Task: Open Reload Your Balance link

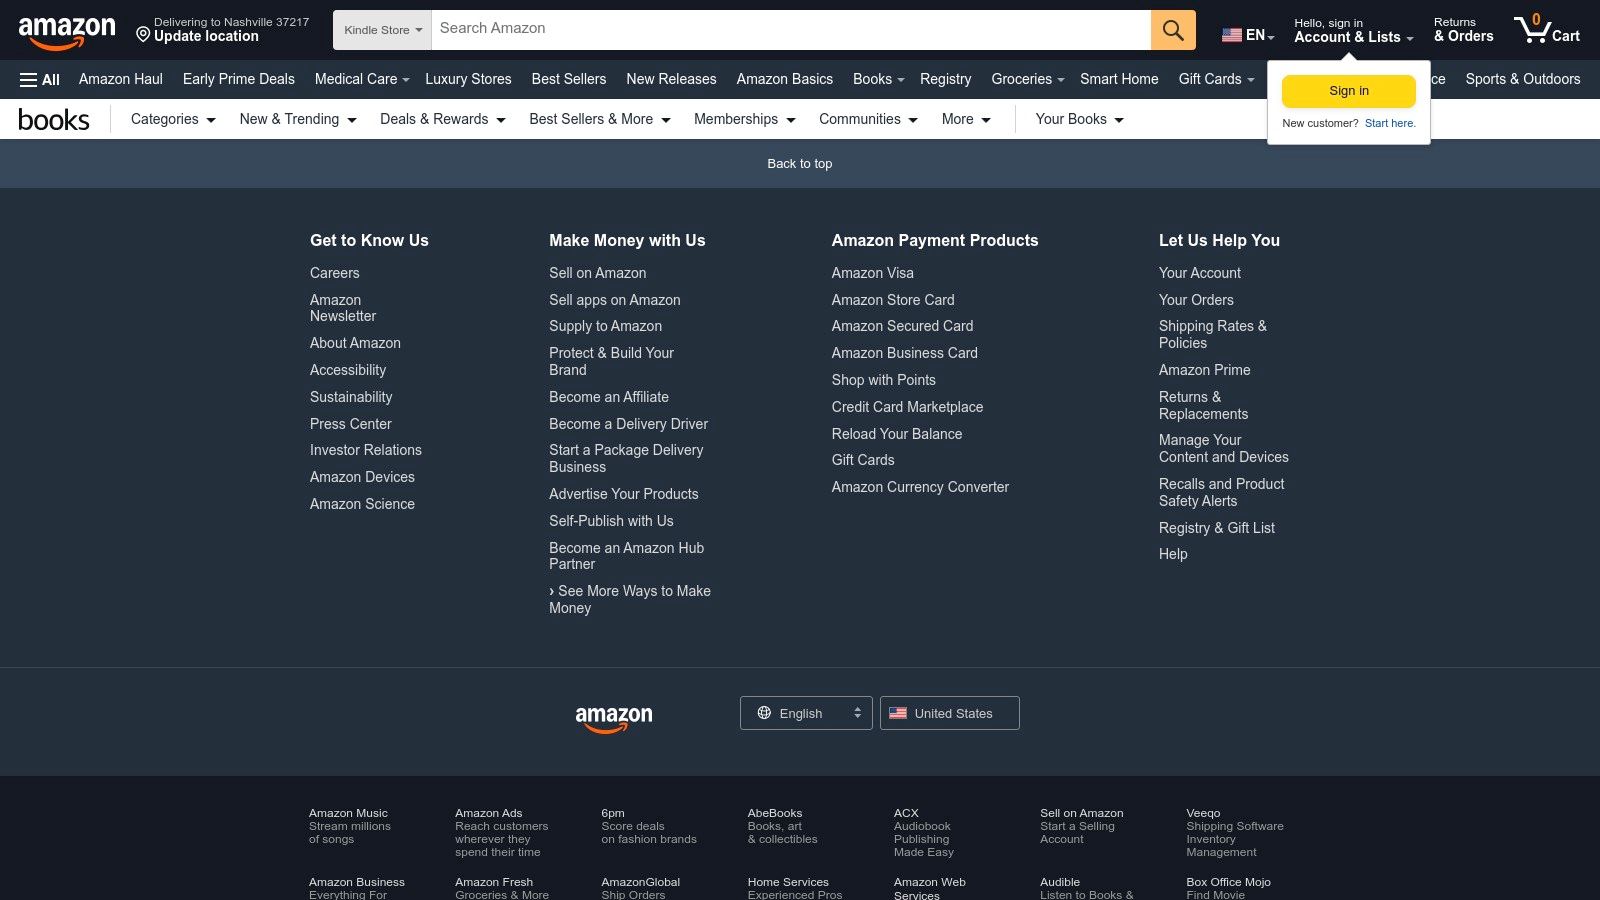Action: point(897,434)
